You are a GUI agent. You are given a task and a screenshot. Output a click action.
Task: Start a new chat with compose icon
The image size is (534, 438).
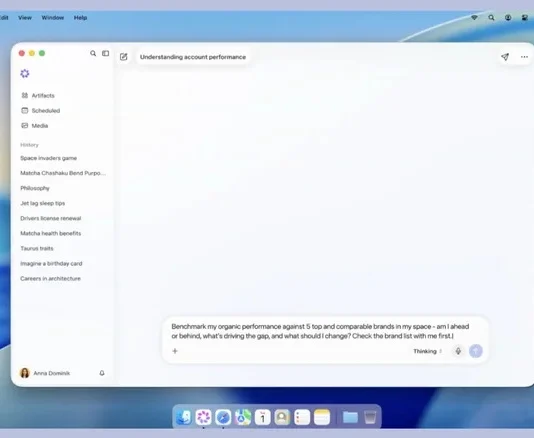(124, 57)
